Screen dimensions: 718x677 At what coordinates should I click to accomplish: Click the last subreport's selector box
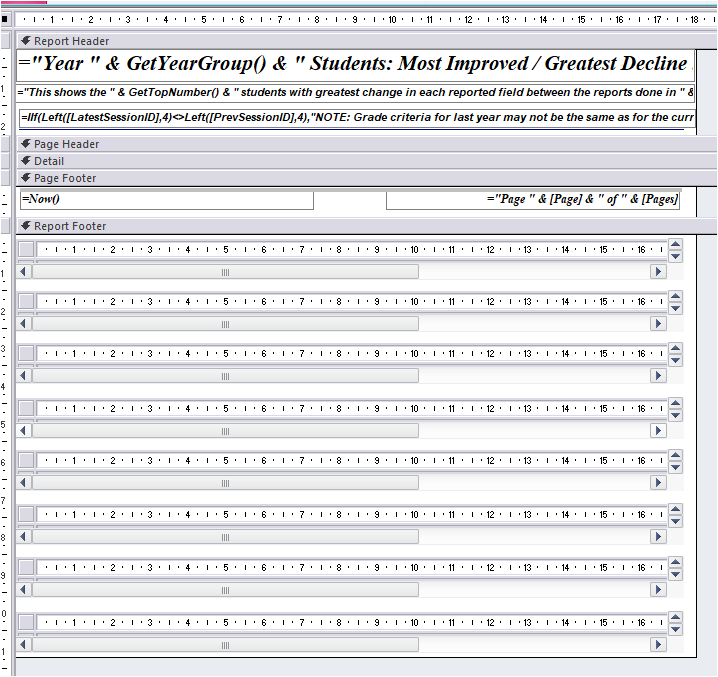click(27, 623)
